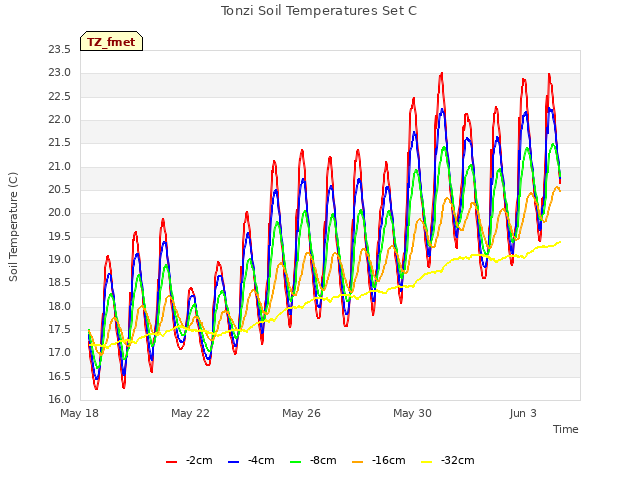Click the TZ_fmet annotation tag
Image resolution: width=640 pixels, height=480 pixels.
click(x=111, y=41)
